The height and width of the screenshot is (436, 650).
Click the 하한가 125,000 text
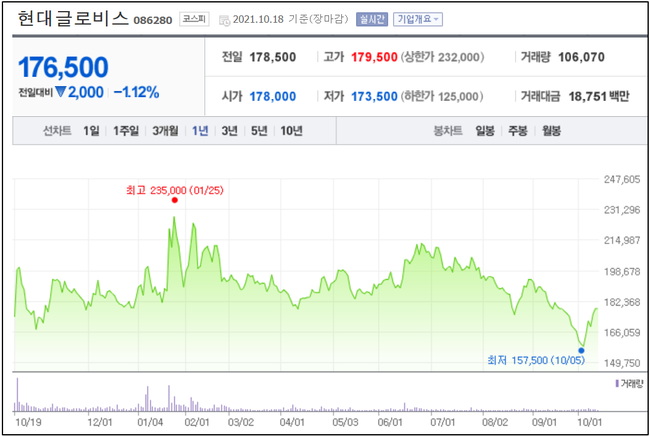coord(442,97)
